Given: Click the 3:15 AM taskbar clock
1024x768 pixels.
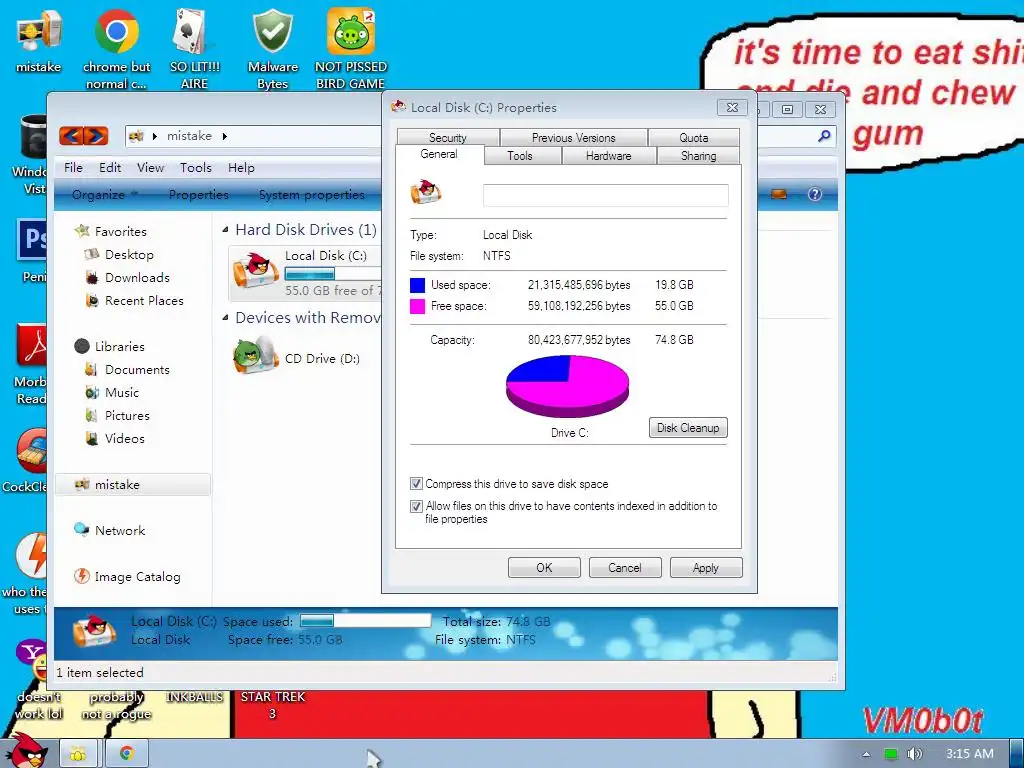Looking at the screenshot, I should (969, 754).
